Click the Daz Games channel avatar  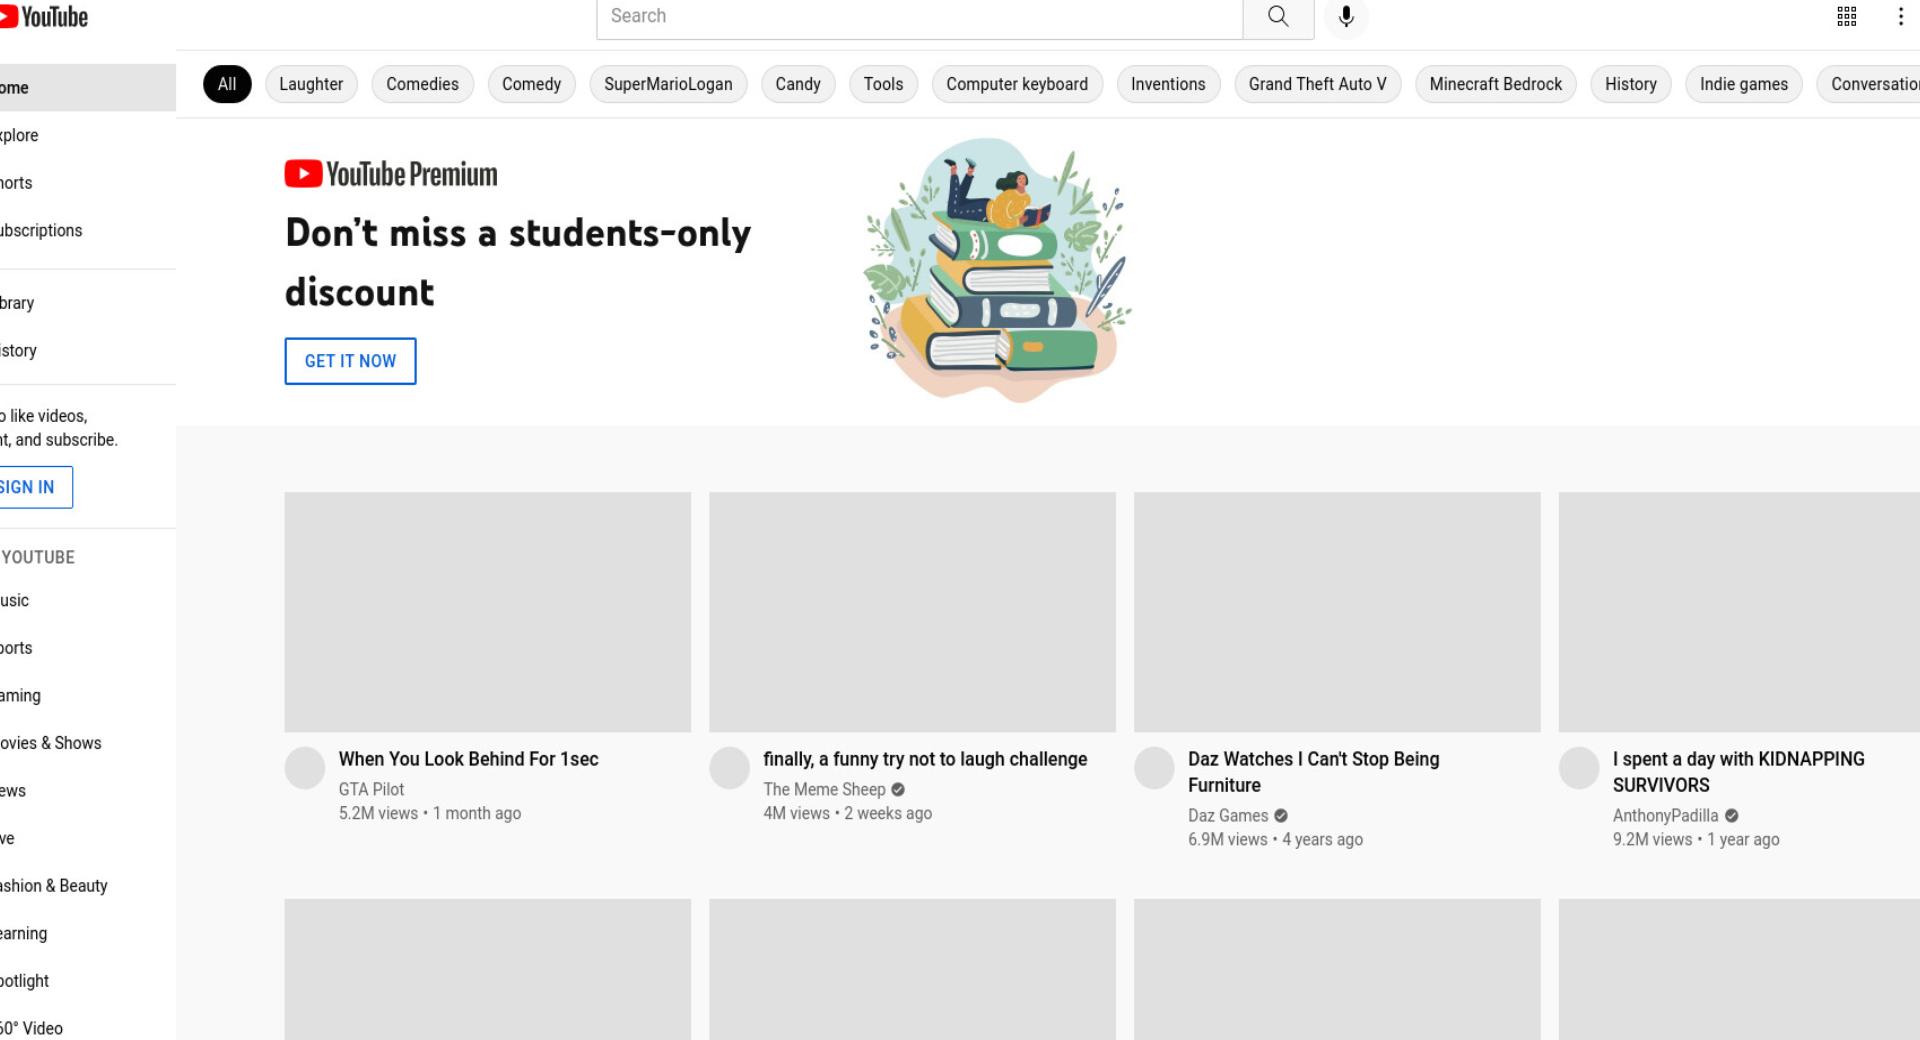pyautogui.click(x=1154, y=768)
